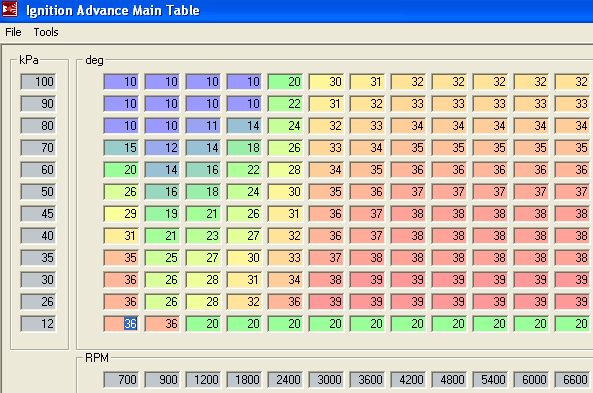Open the File menu
This screenshot has height=393, width=593.
(13, 32)
